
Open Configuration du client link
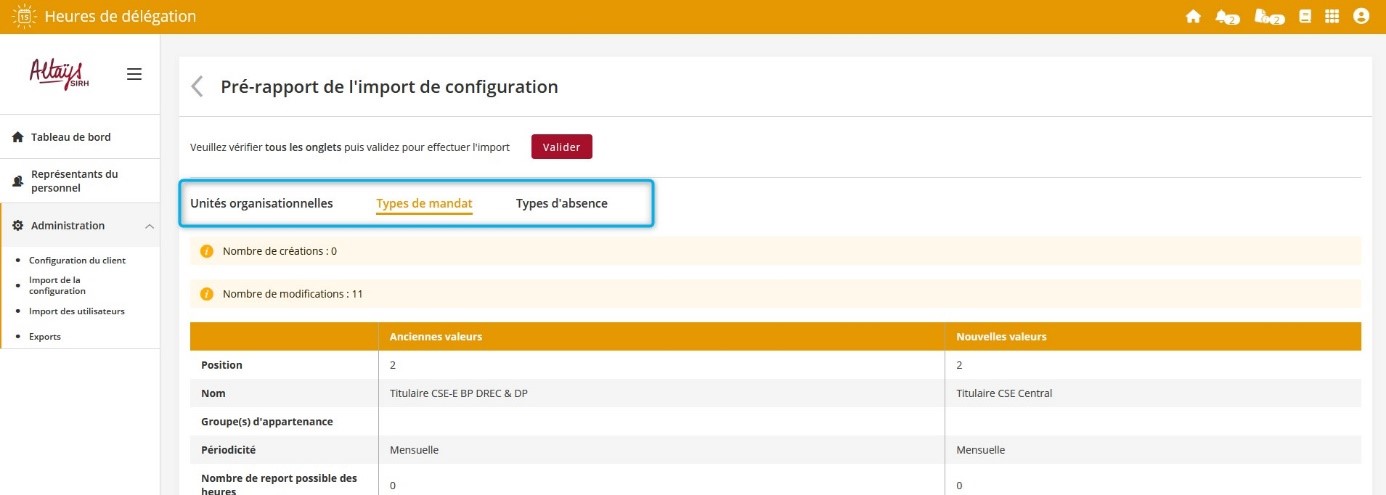[x=77, y=260]
